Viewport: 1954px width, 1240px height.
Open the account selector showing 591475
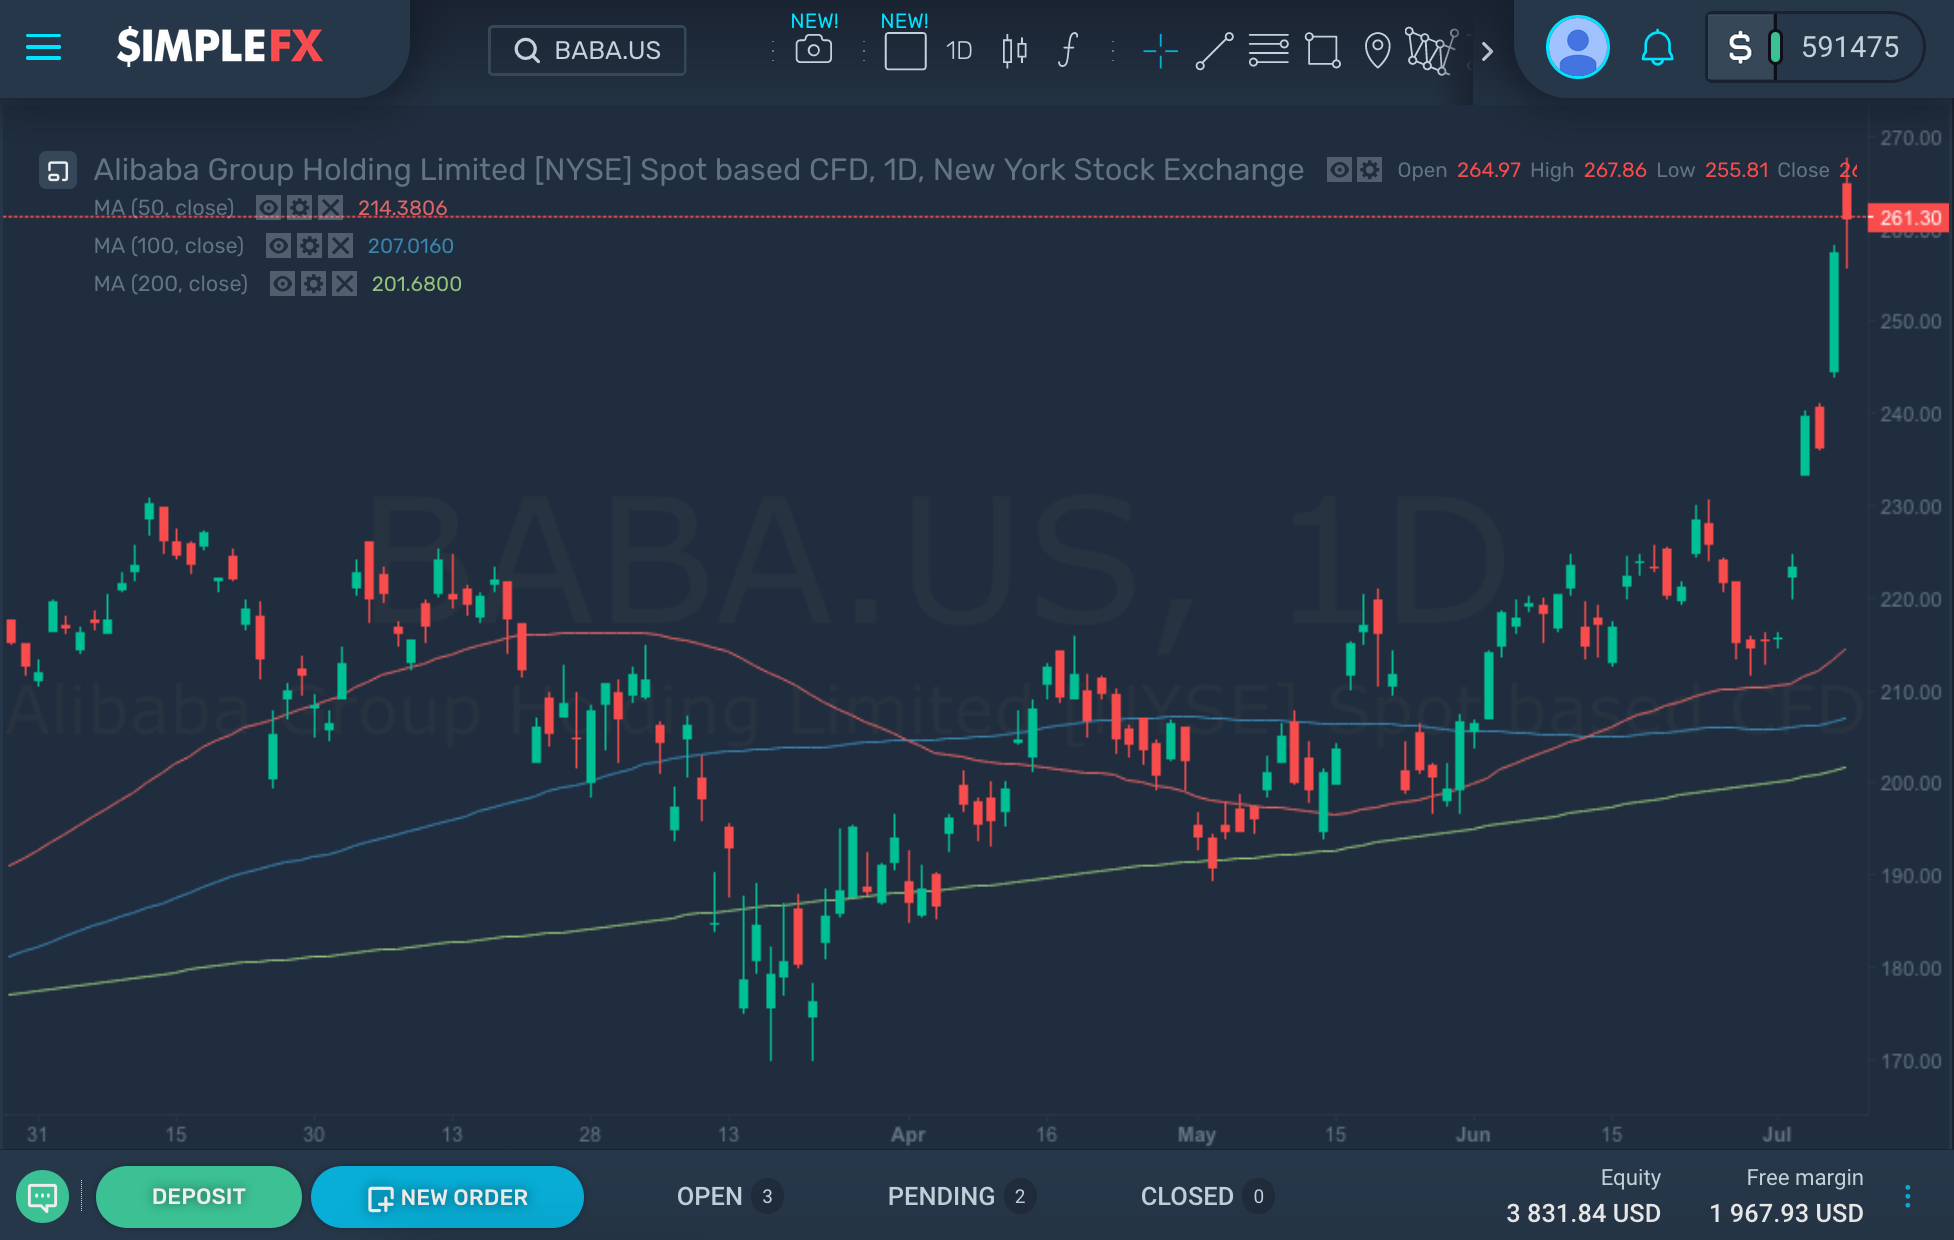click(1814, 47)
